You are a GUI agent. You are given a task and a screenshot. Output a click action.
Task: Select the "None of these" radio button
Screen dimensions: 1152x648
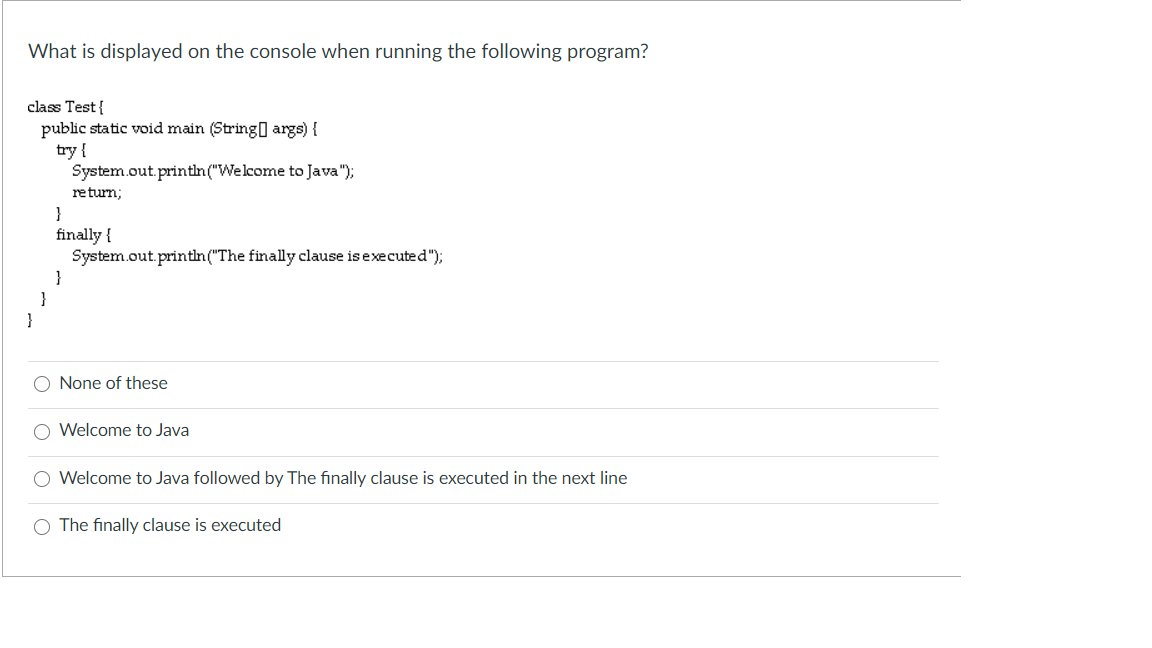tap(41, 383)
